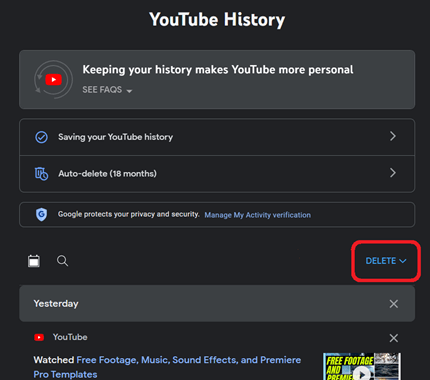Click the YouTube history clock logo
The image size is (430, 380).
click(53, 80)
